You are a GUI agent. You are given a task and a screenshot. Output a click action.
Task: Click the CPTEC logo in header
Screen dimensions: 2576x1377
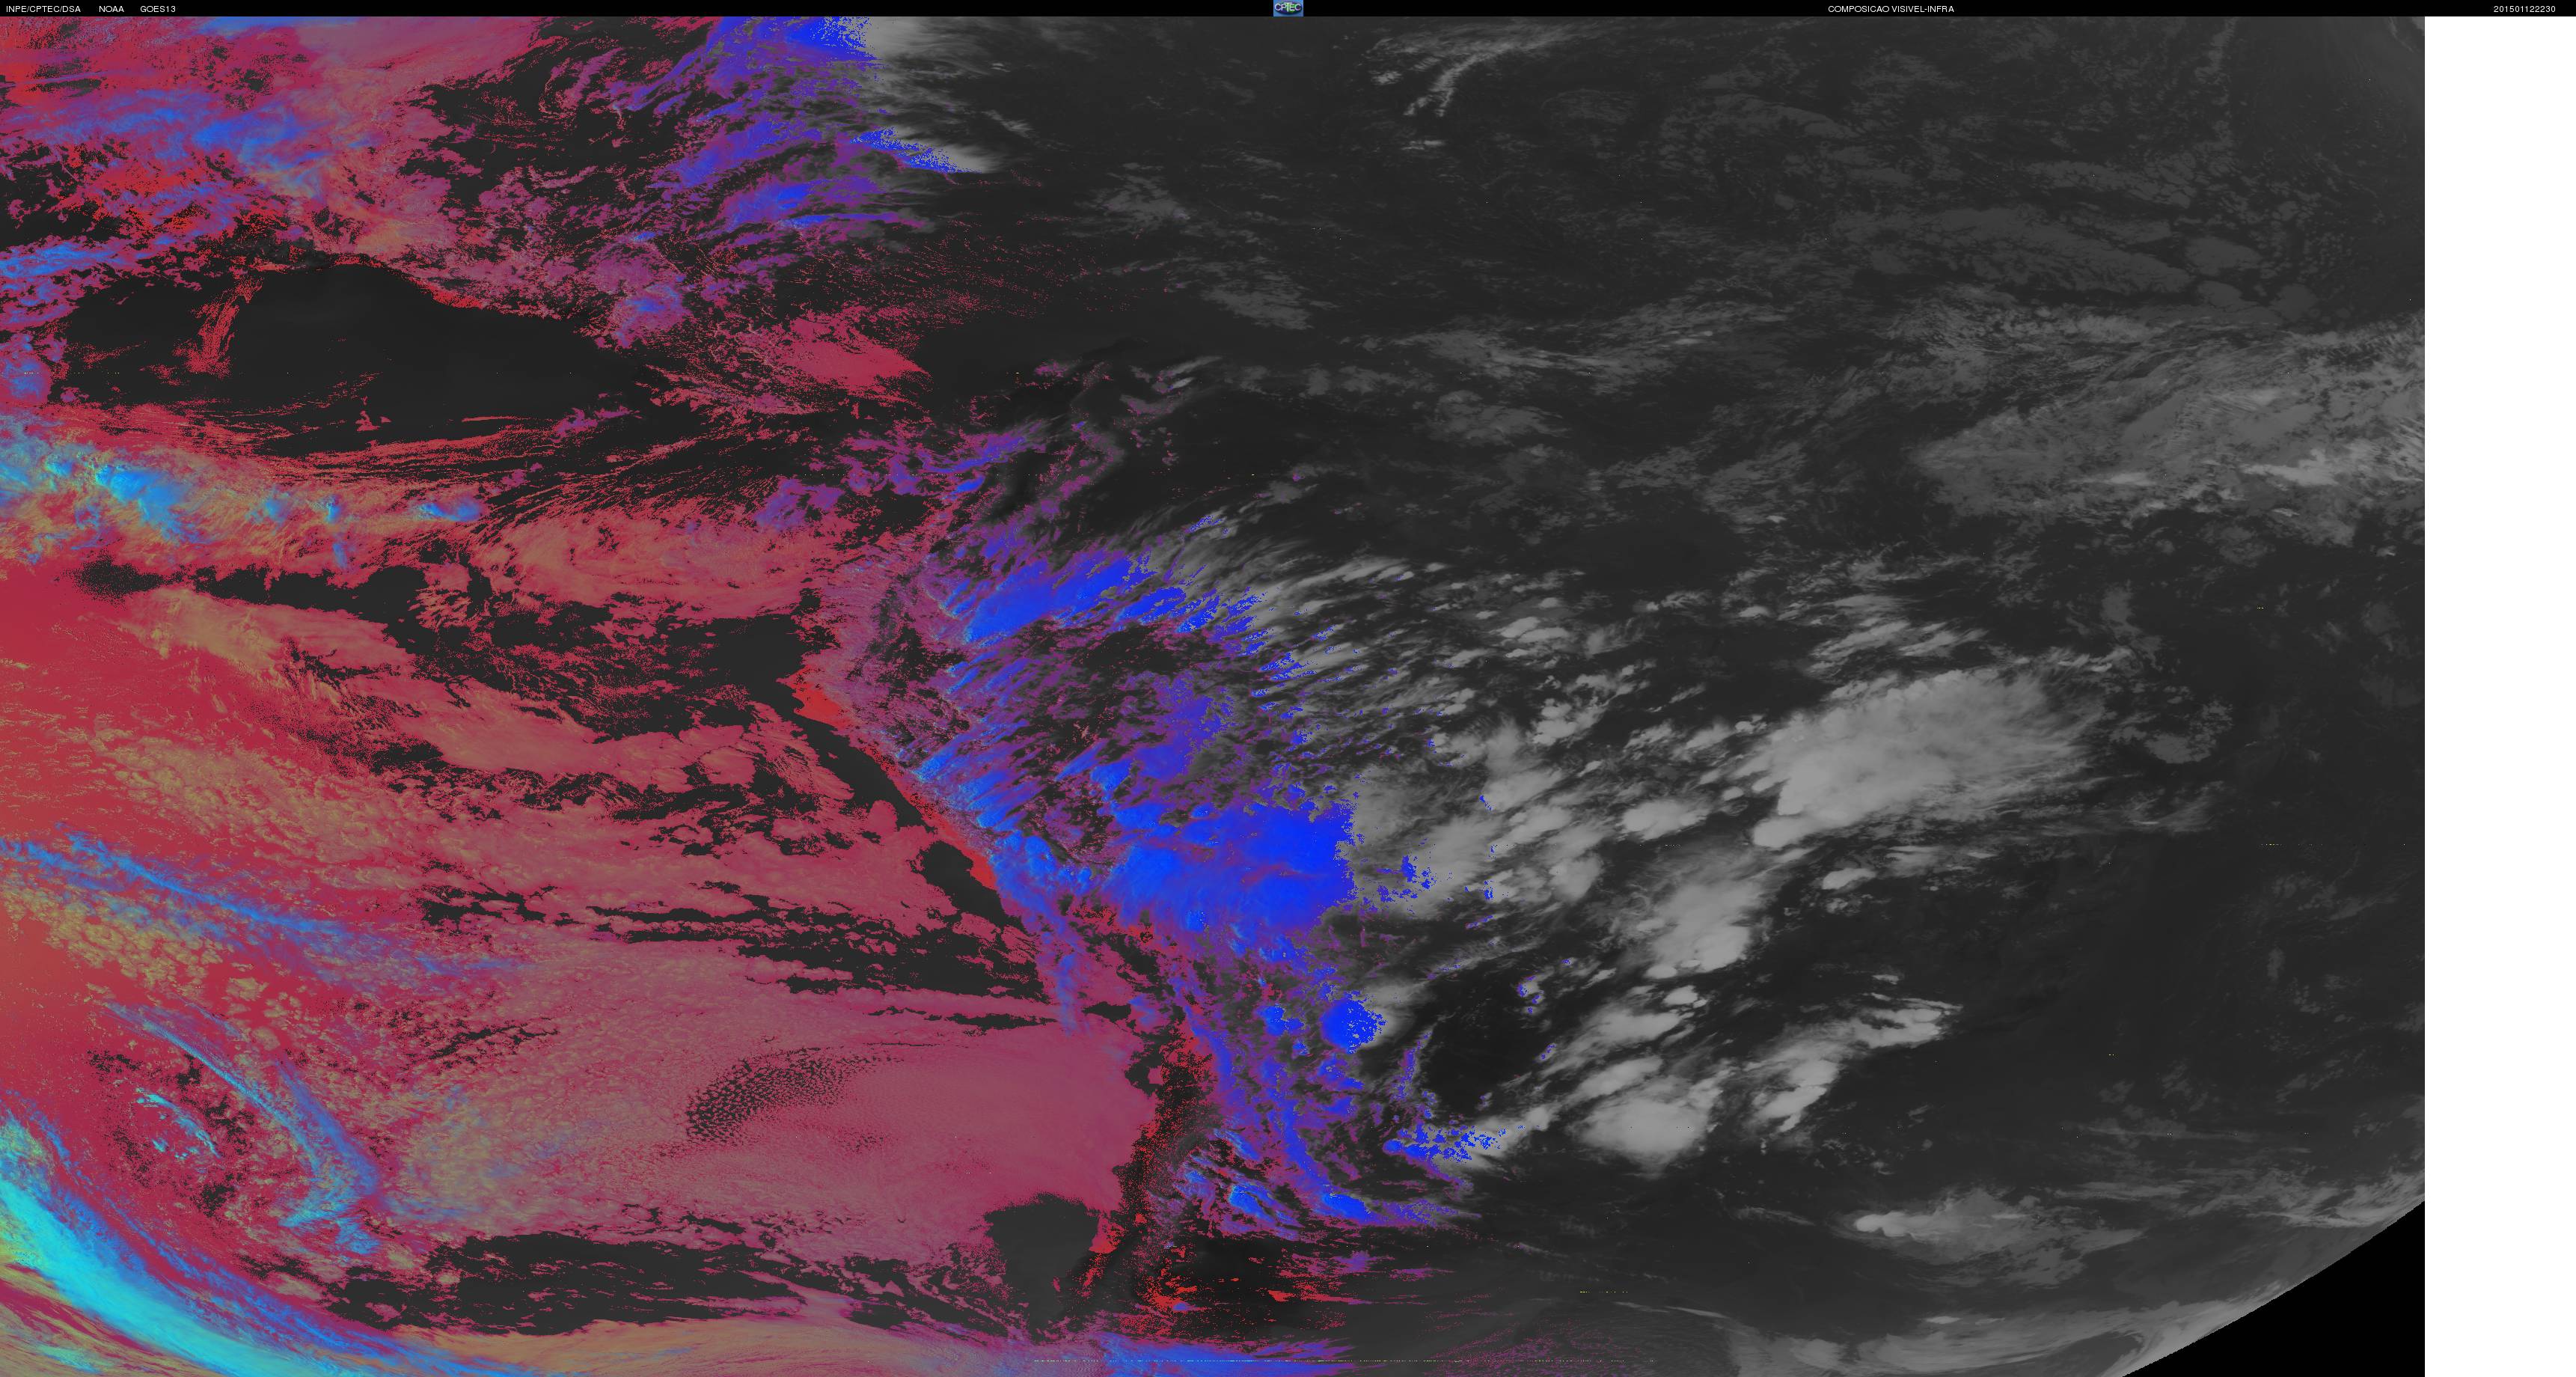1288,8
